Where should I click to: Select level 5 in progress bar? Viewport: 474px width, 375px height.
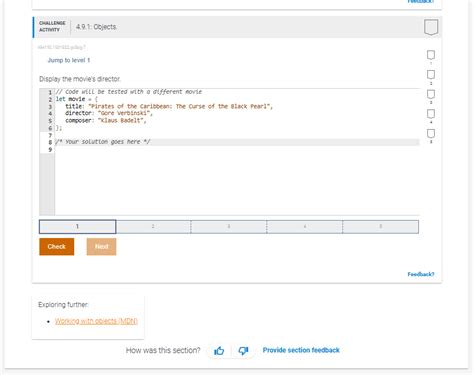(381, 227)
